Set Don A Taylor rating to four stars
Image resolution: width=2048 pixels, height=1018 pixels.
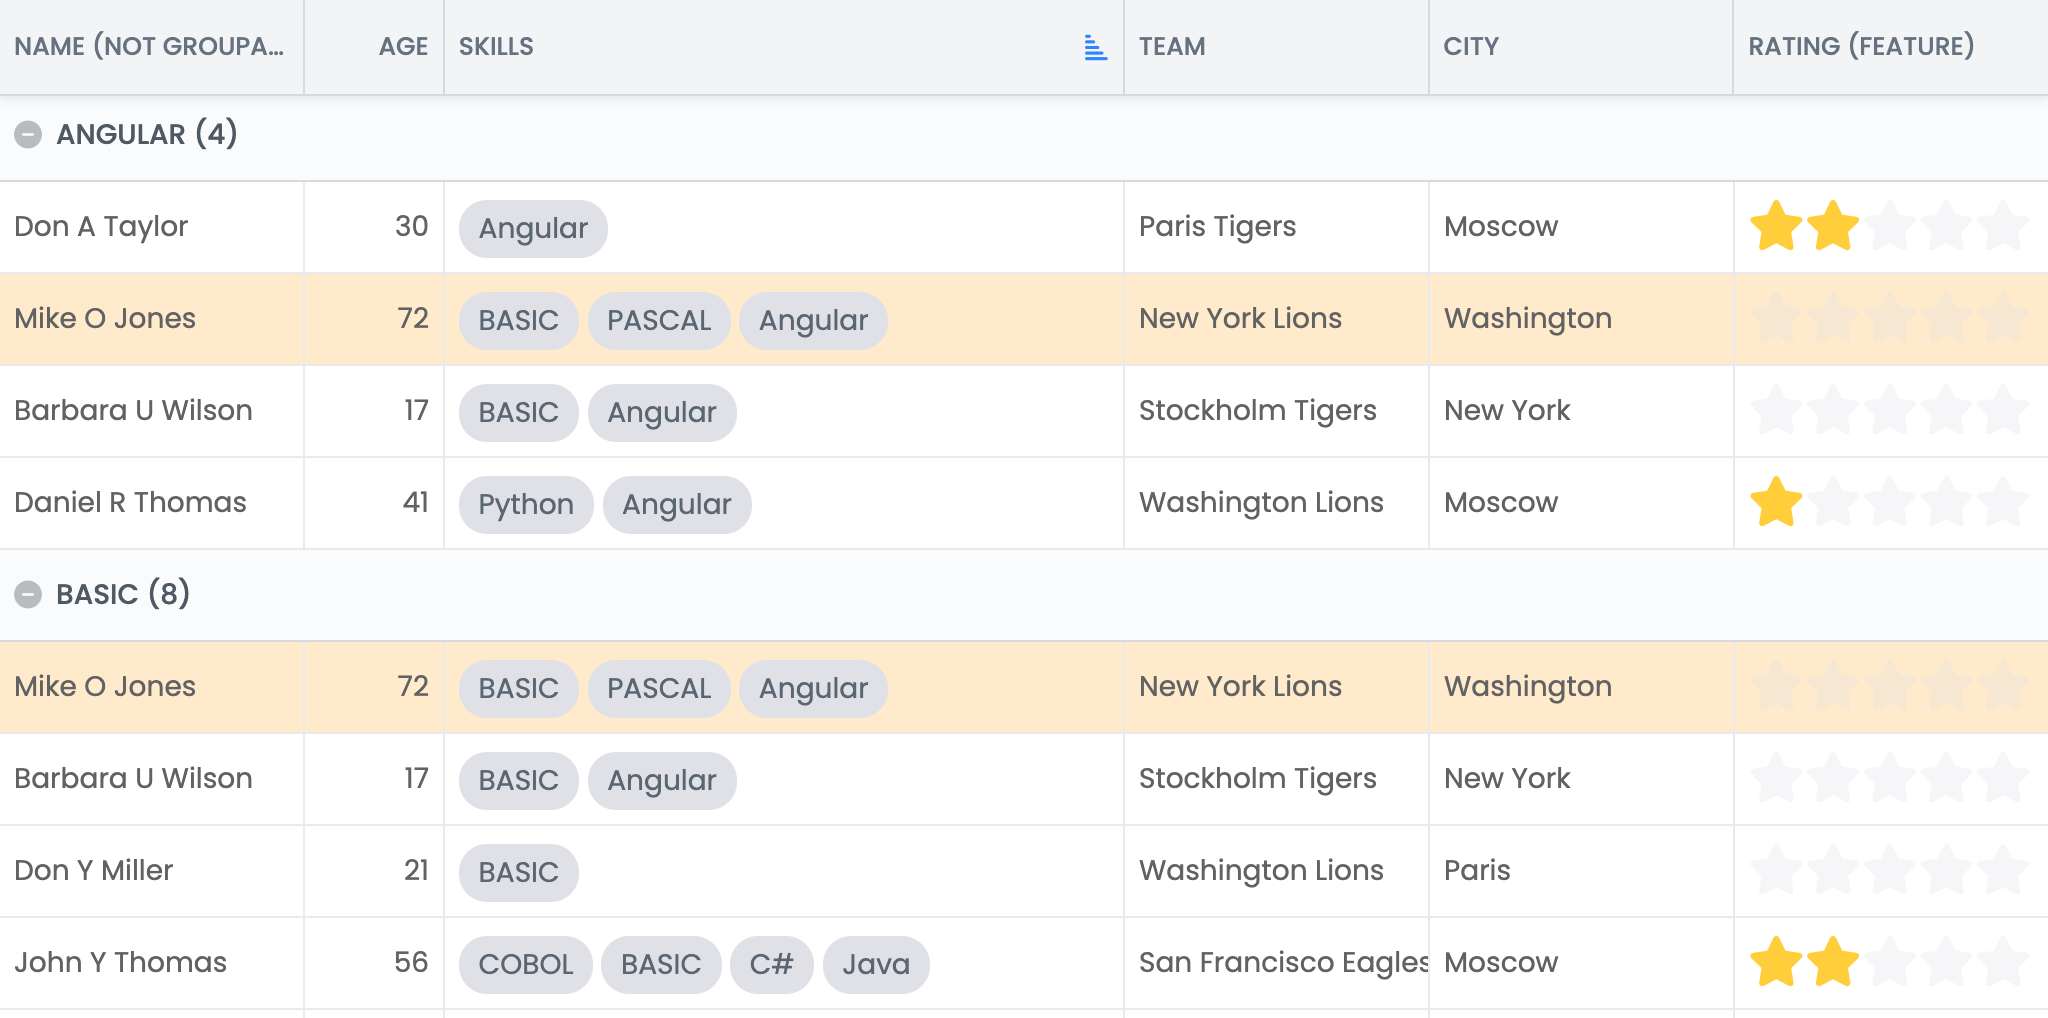click(x=1947, y=226)
